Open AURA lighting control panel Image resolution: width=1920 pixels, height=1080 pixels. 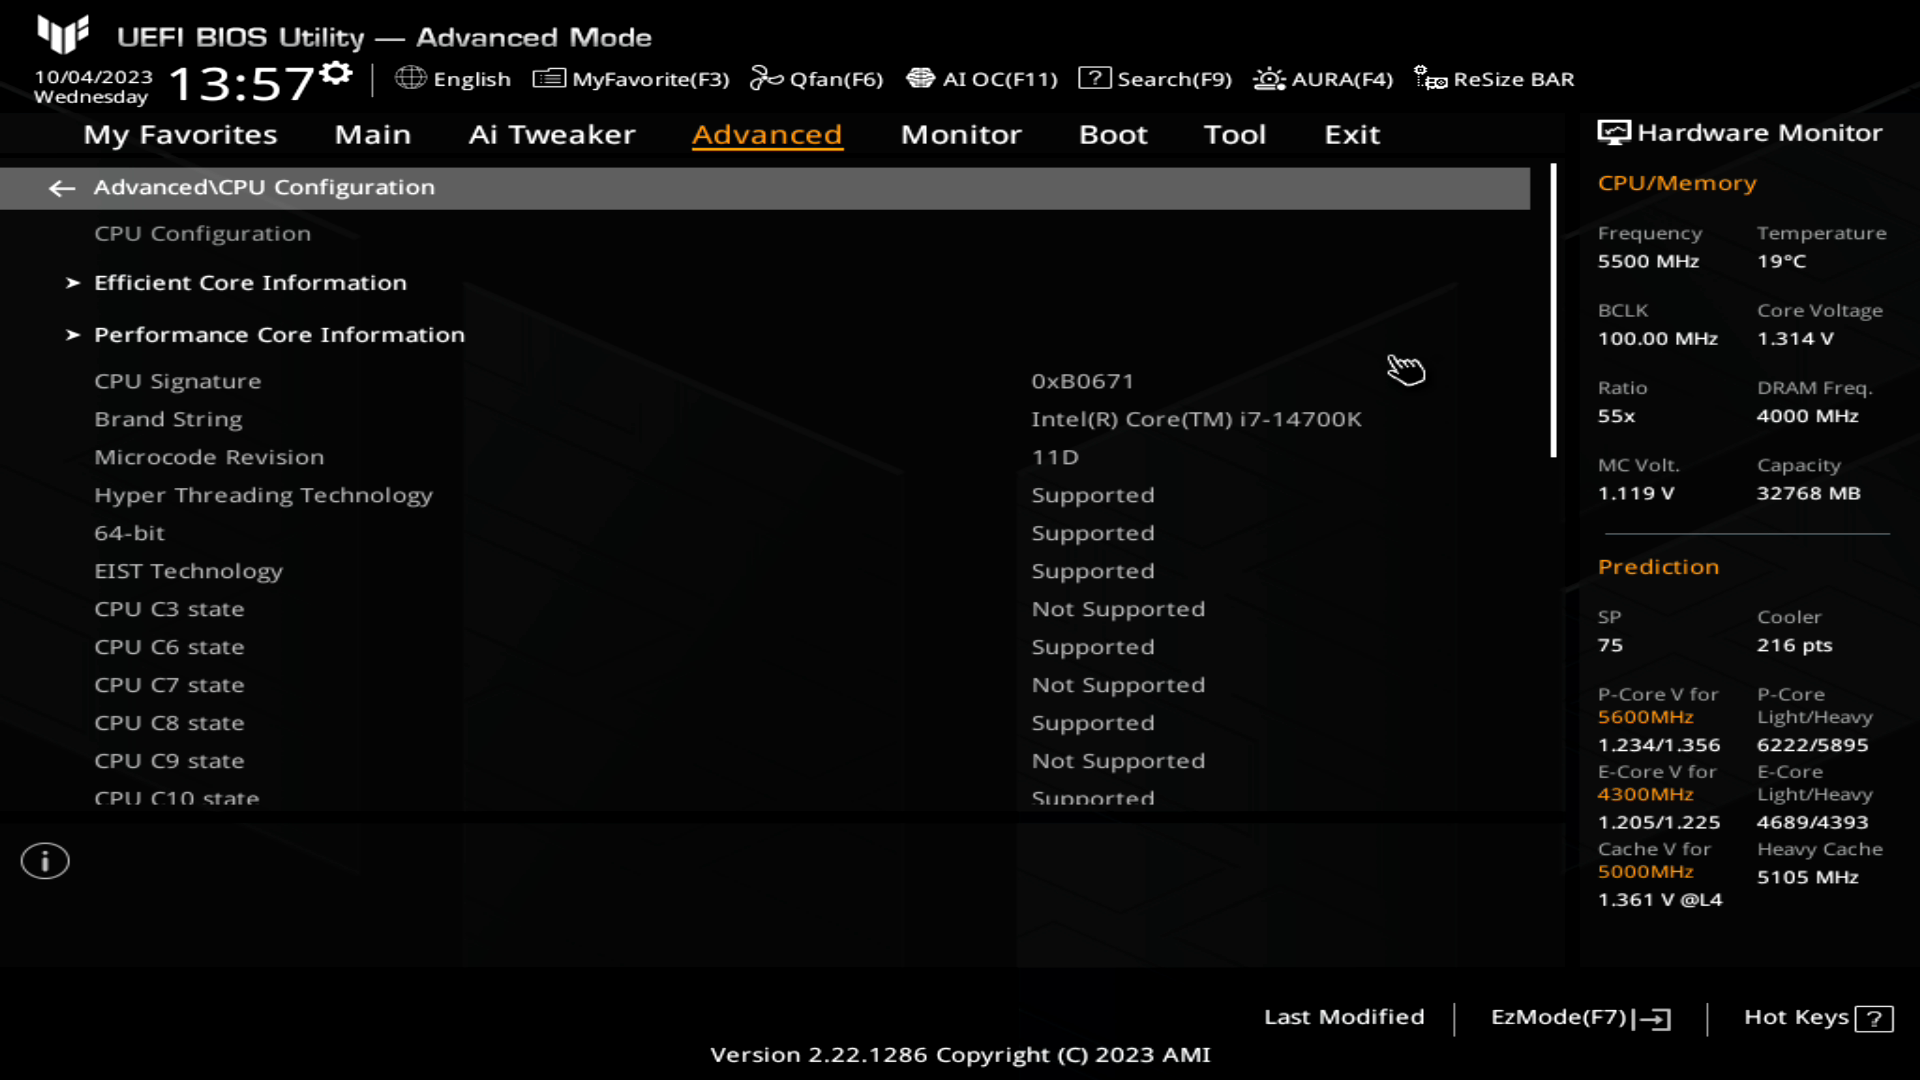click(1323, 79)
